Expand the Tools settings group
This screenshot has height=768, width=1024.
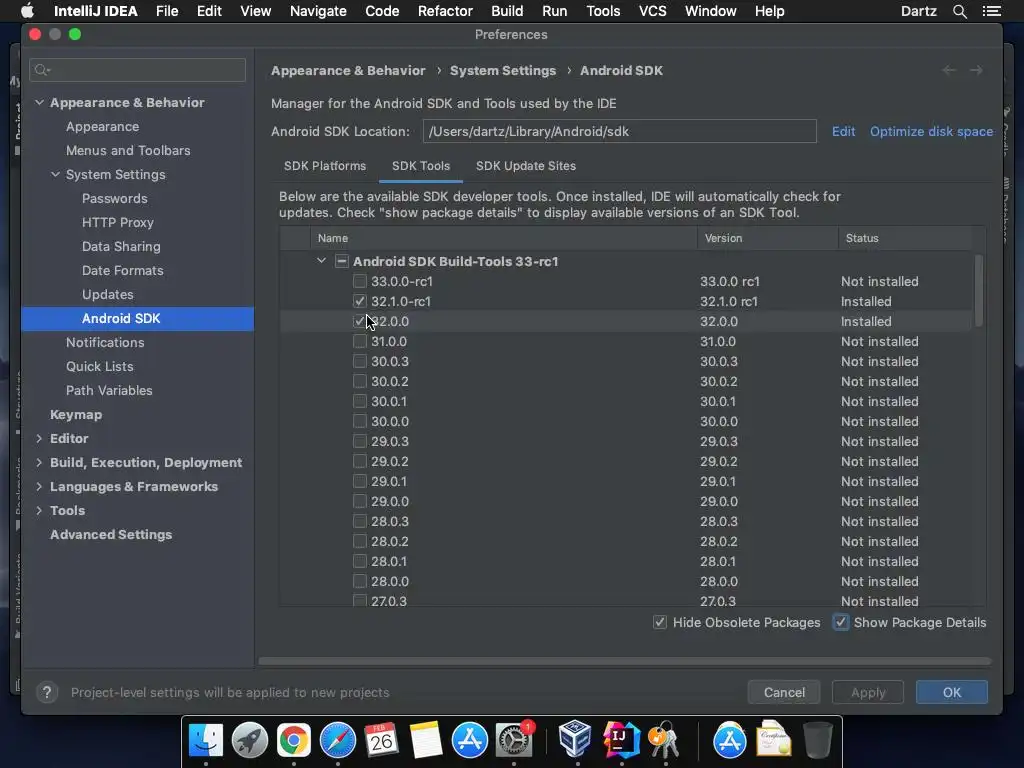[39, 511]
